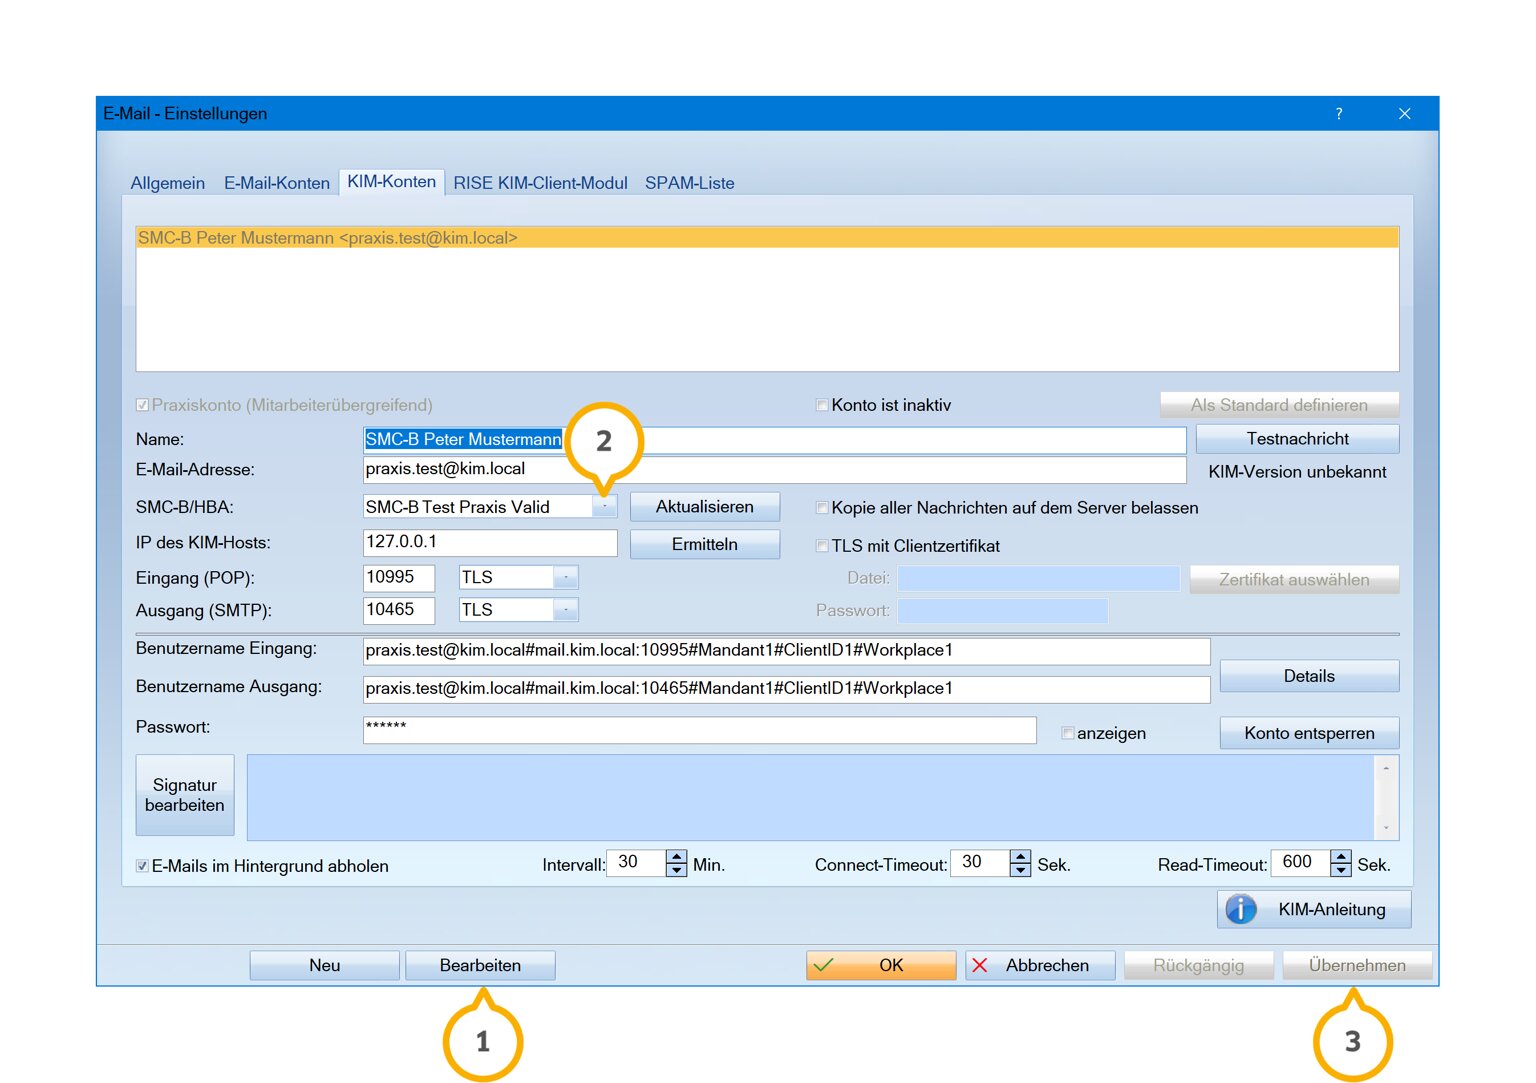Click the Datei certificate file field
The image size is (1536, 1083).
[1039, 578]
